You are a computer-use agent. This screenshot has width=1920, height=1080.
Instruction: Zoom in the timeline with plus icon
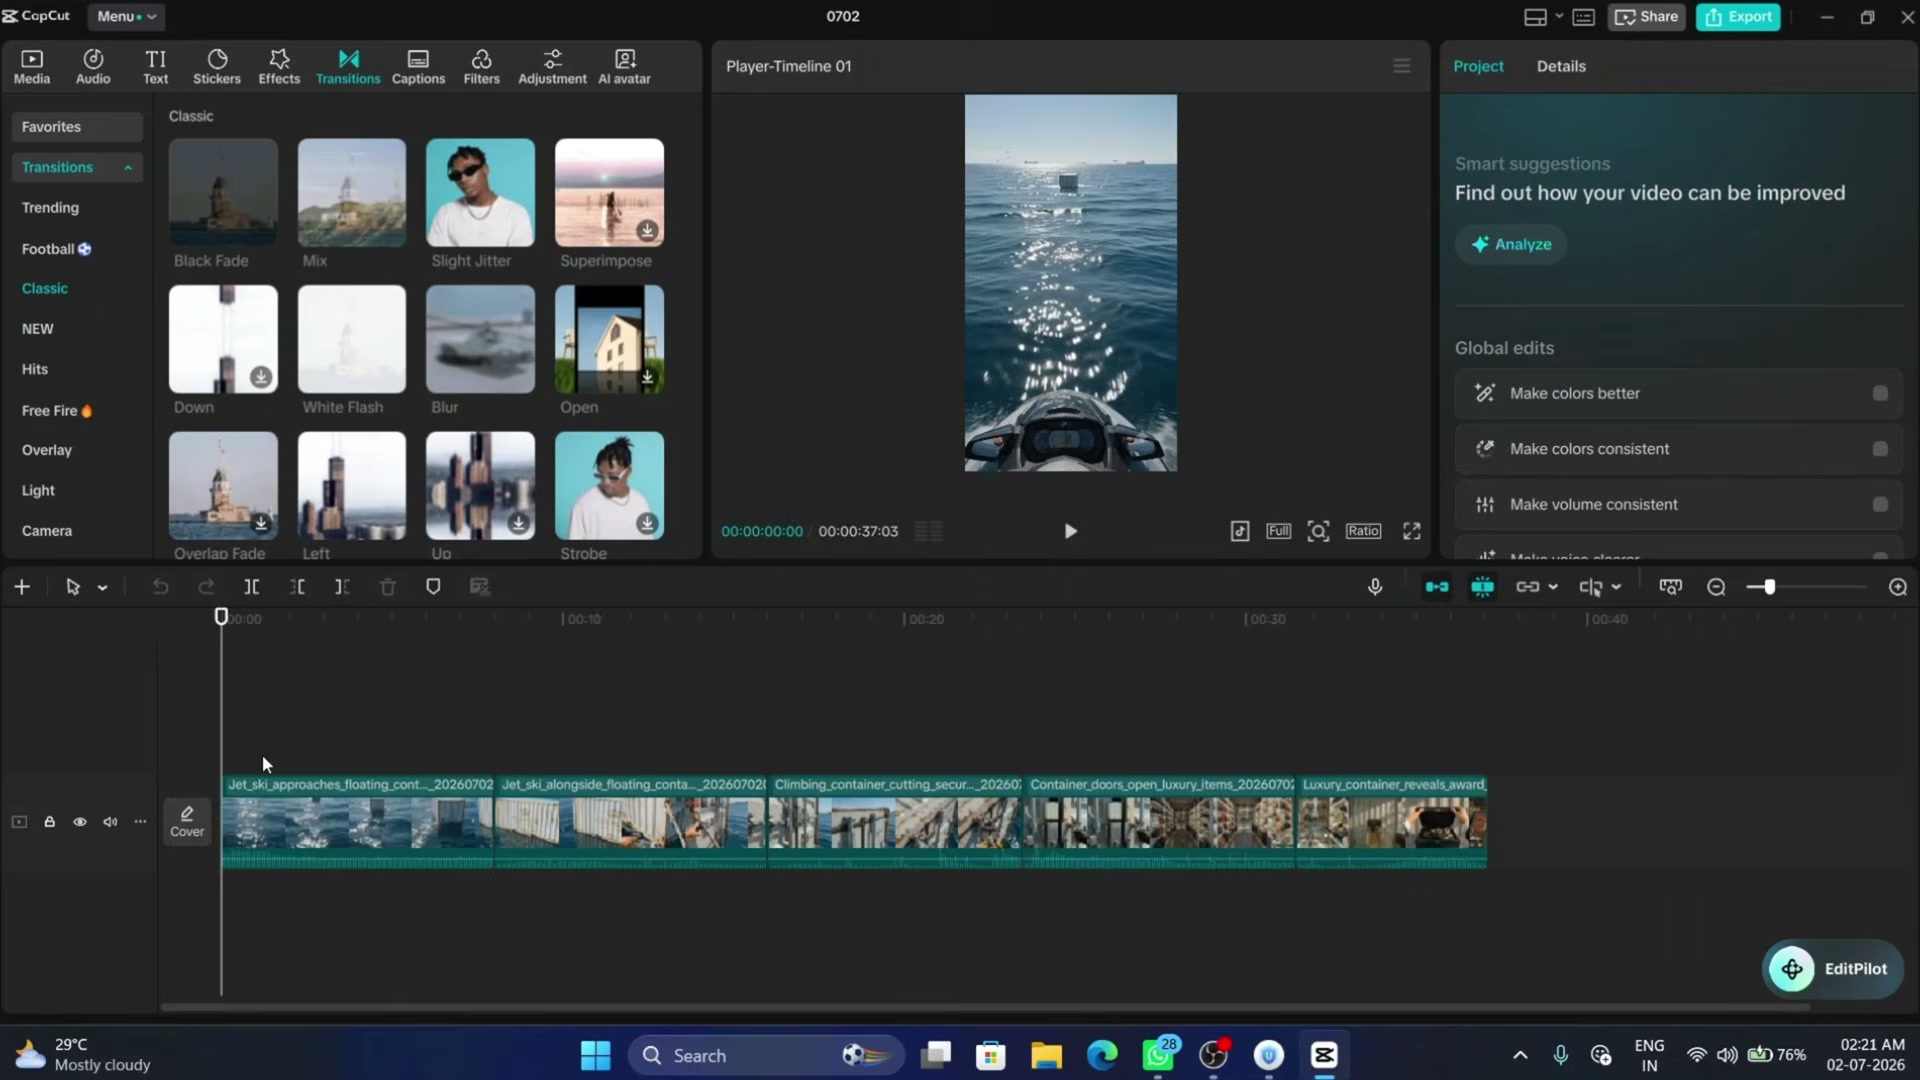[1898, 587]
